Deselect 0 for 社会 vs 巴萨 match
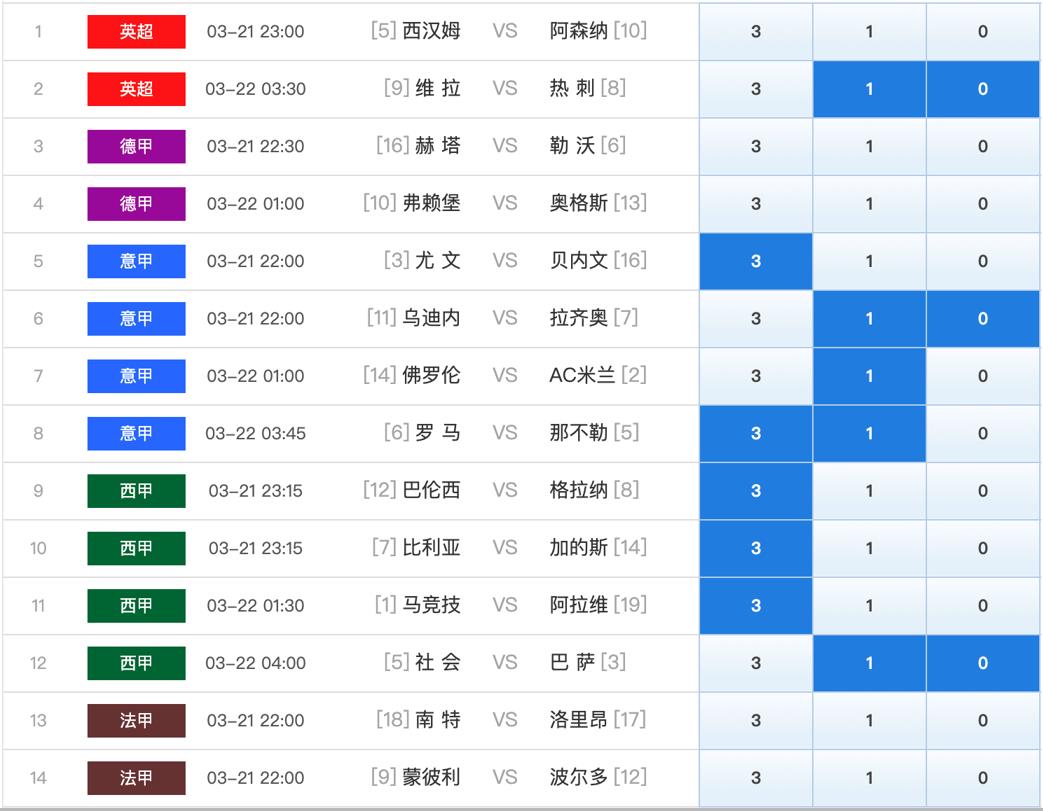The image size is (1043, 811). (x=982, y=663)
